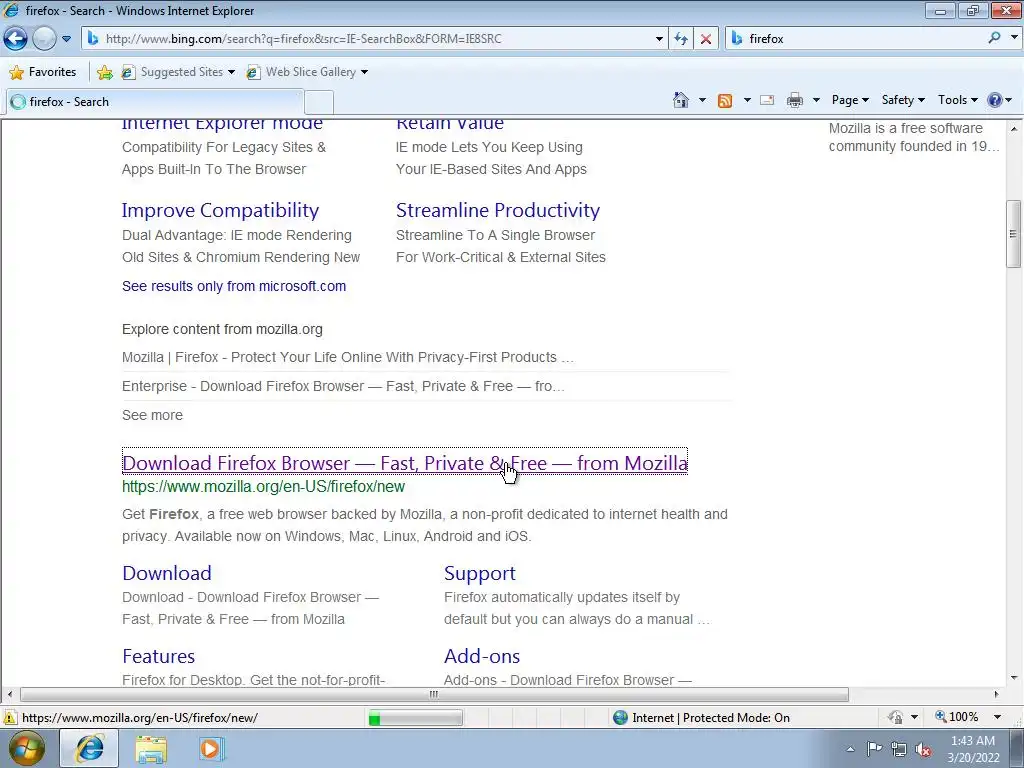Show hidden tray icons arrow
Viewport: 1024px width, 768px height.
click(850, 749)
